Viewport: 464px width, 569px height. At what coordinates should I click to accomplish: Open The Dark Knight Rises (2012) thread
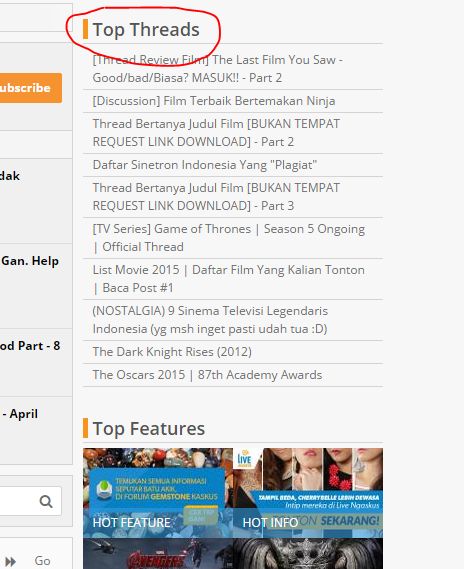coord(172,352)
